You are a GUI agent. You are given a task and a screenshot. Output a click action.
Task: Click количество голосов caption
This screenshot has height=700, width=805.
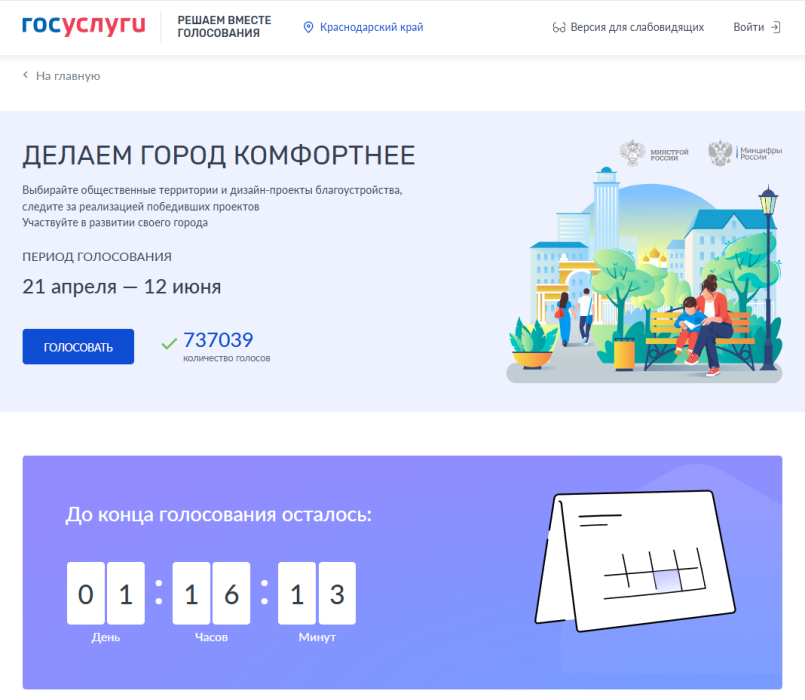point(226,358)
